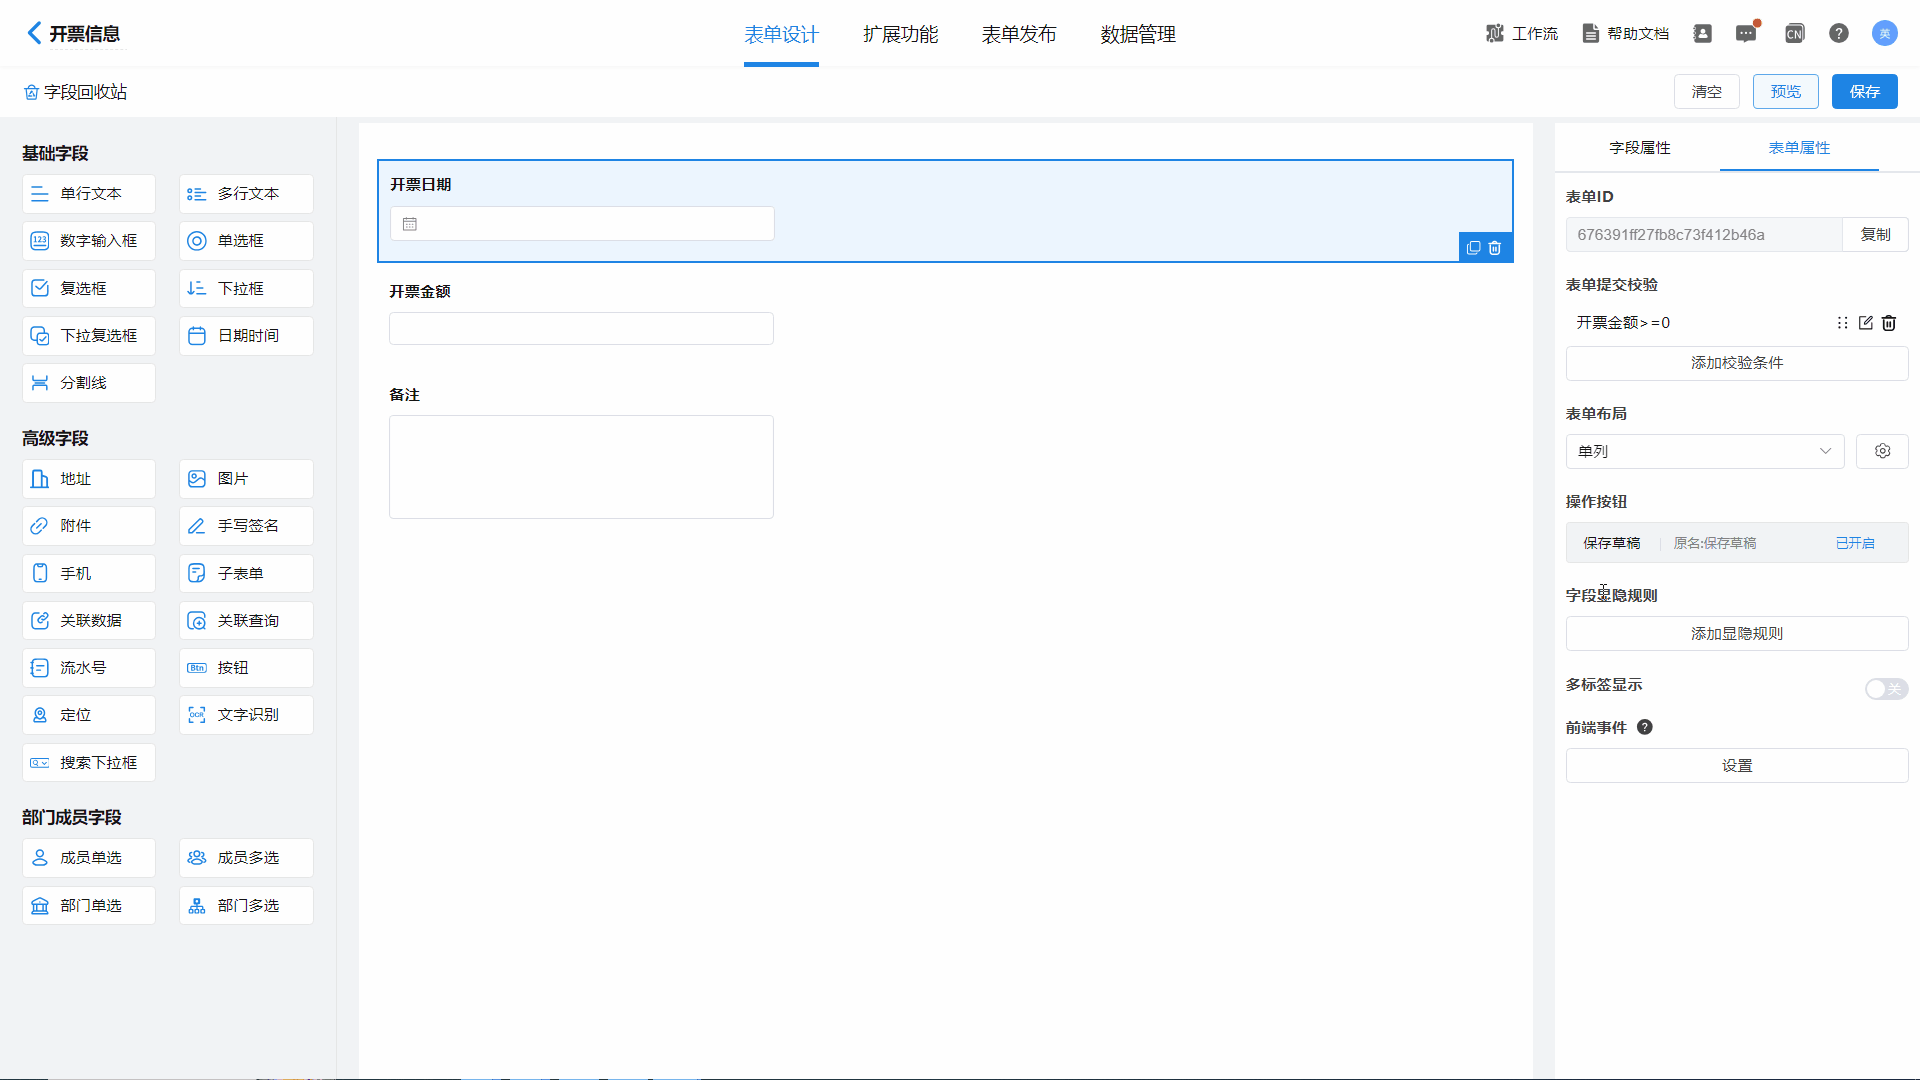Add a 成员单选 field

point(89,858)
